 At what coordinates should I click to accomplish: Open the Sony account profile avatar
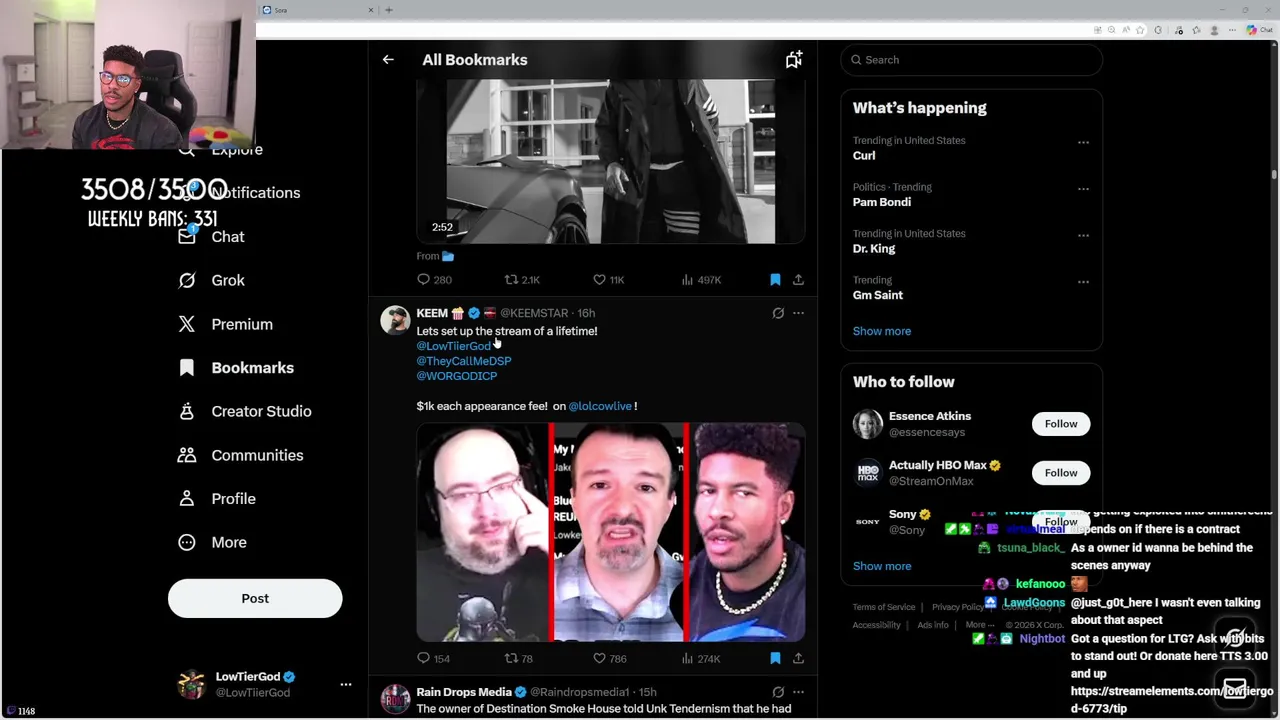point(868,522)
